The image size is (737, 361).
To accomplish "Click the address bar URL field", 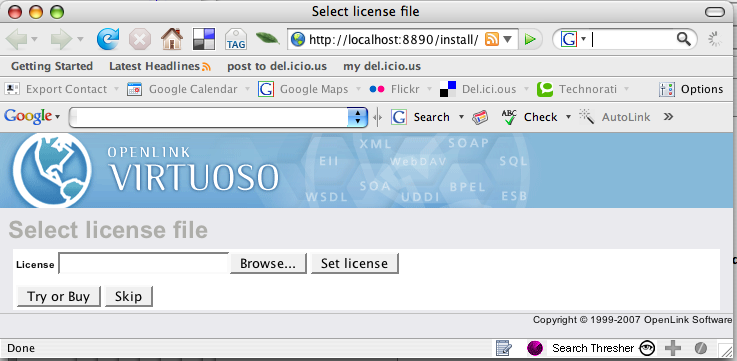I will [x=394, y=39].
